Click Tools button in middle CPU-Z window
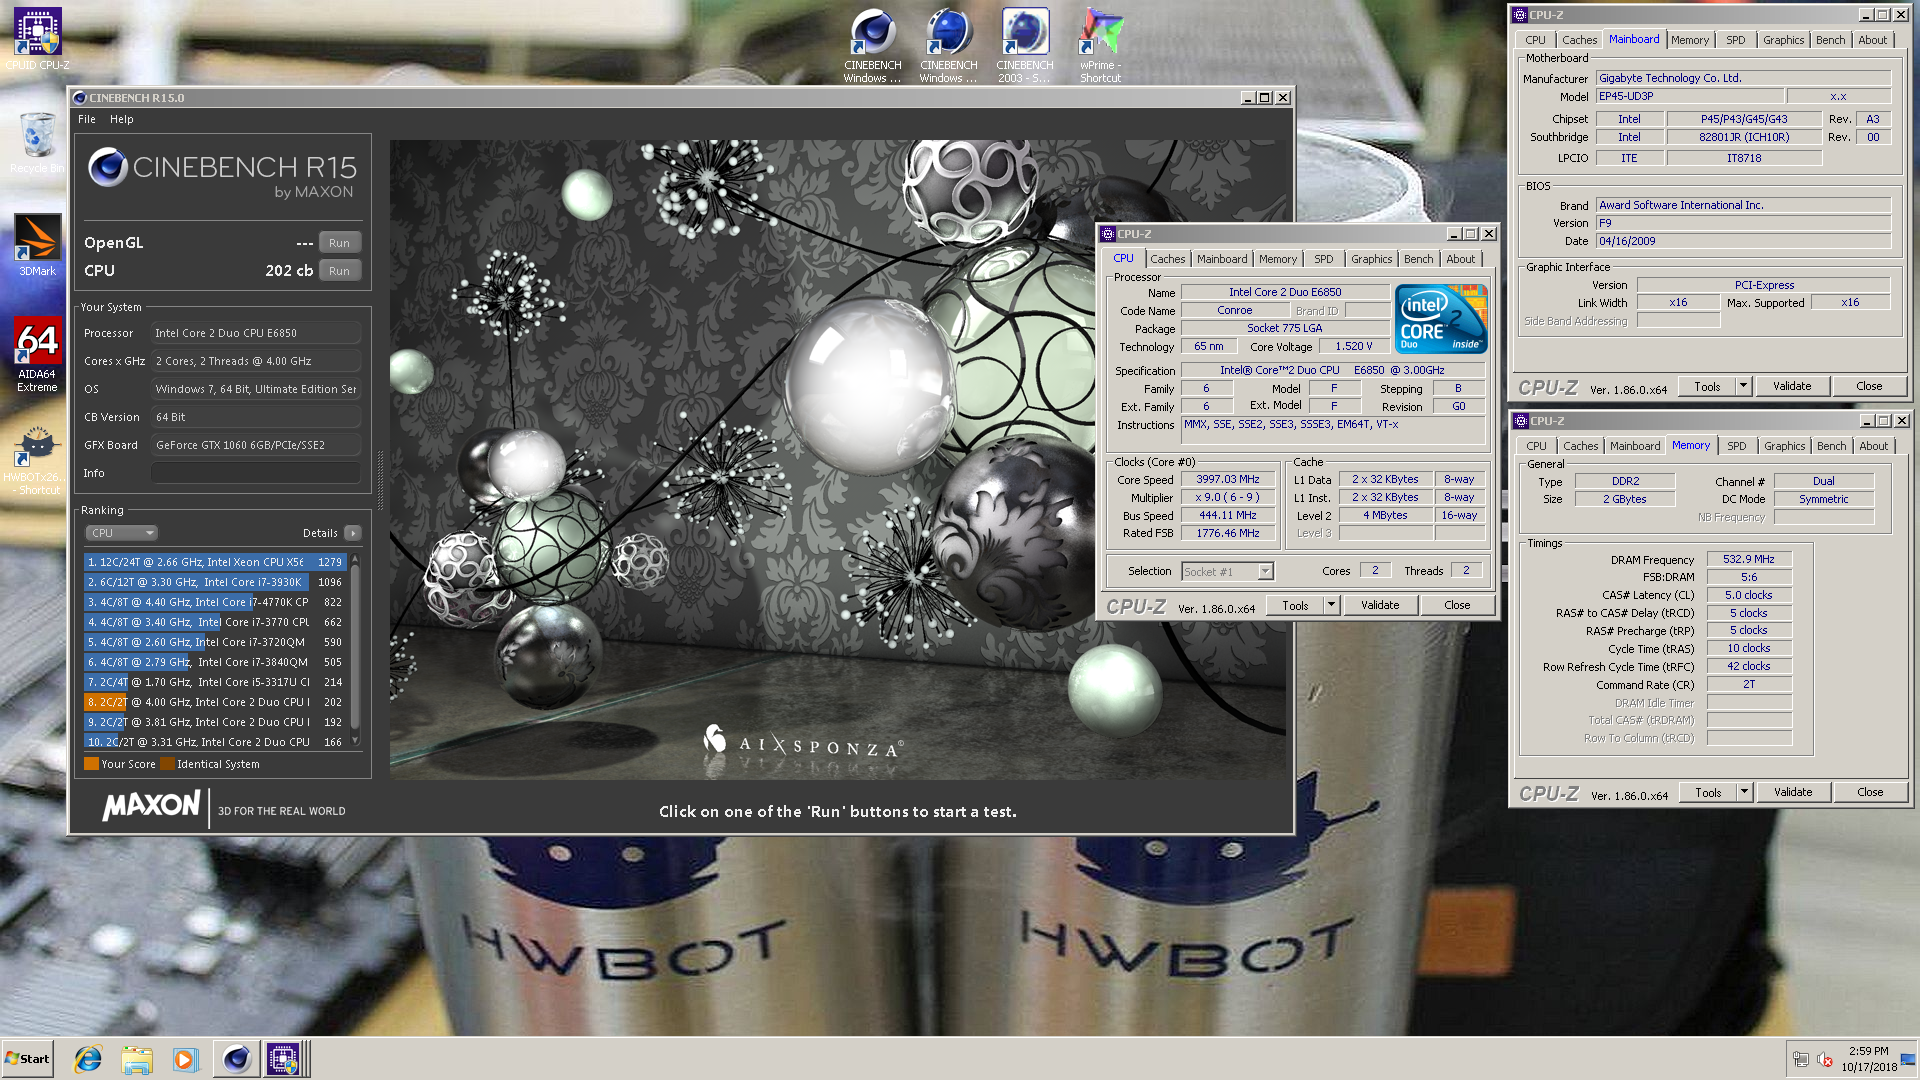This screenshot has width=1920, height=1080. pyautogui.click(x=1295, y=605)
